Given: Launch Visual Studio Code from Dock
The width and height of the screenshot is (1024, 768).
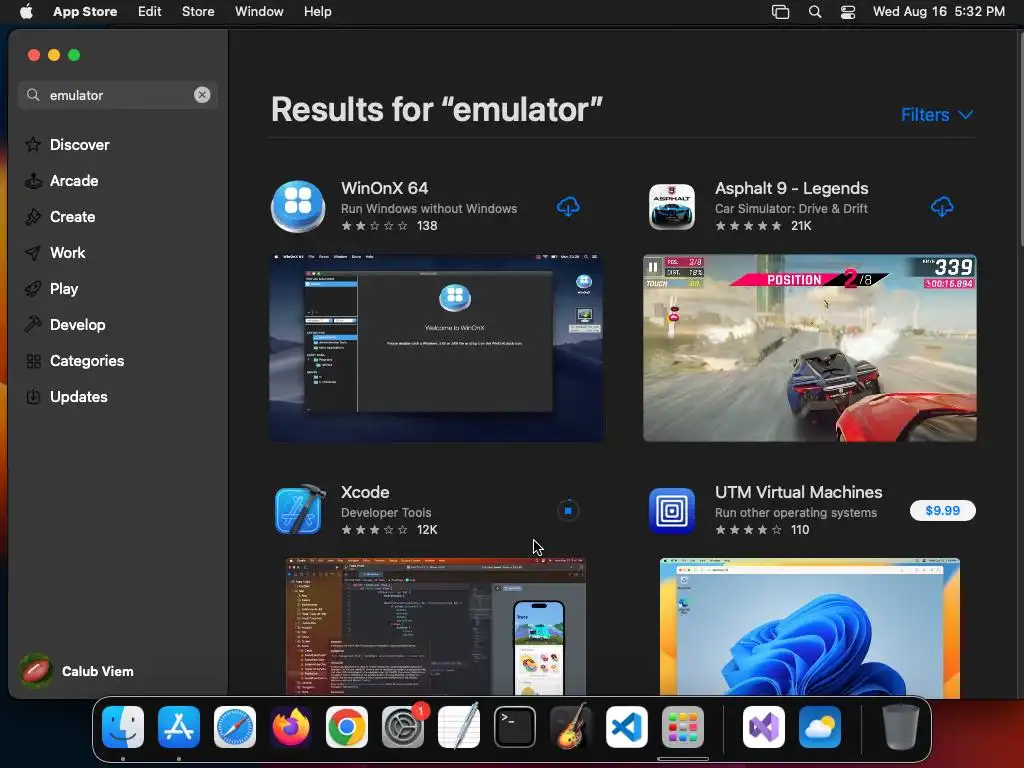Looking at the screenshot, I should point(627,727).
